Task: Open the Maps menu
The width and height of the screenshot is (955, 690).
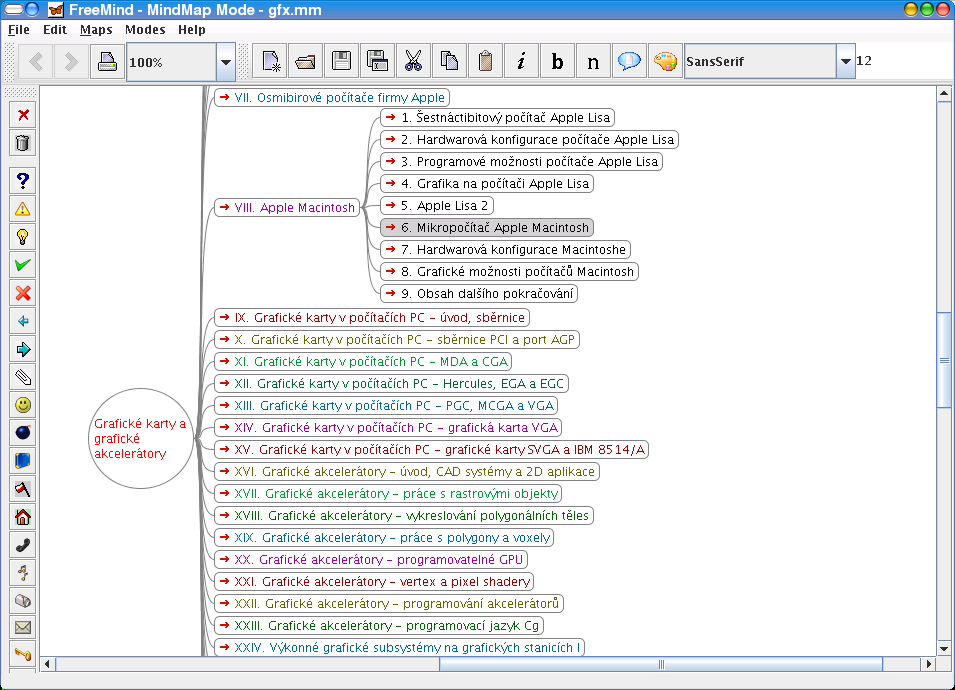Action: (x=96, y=29)
